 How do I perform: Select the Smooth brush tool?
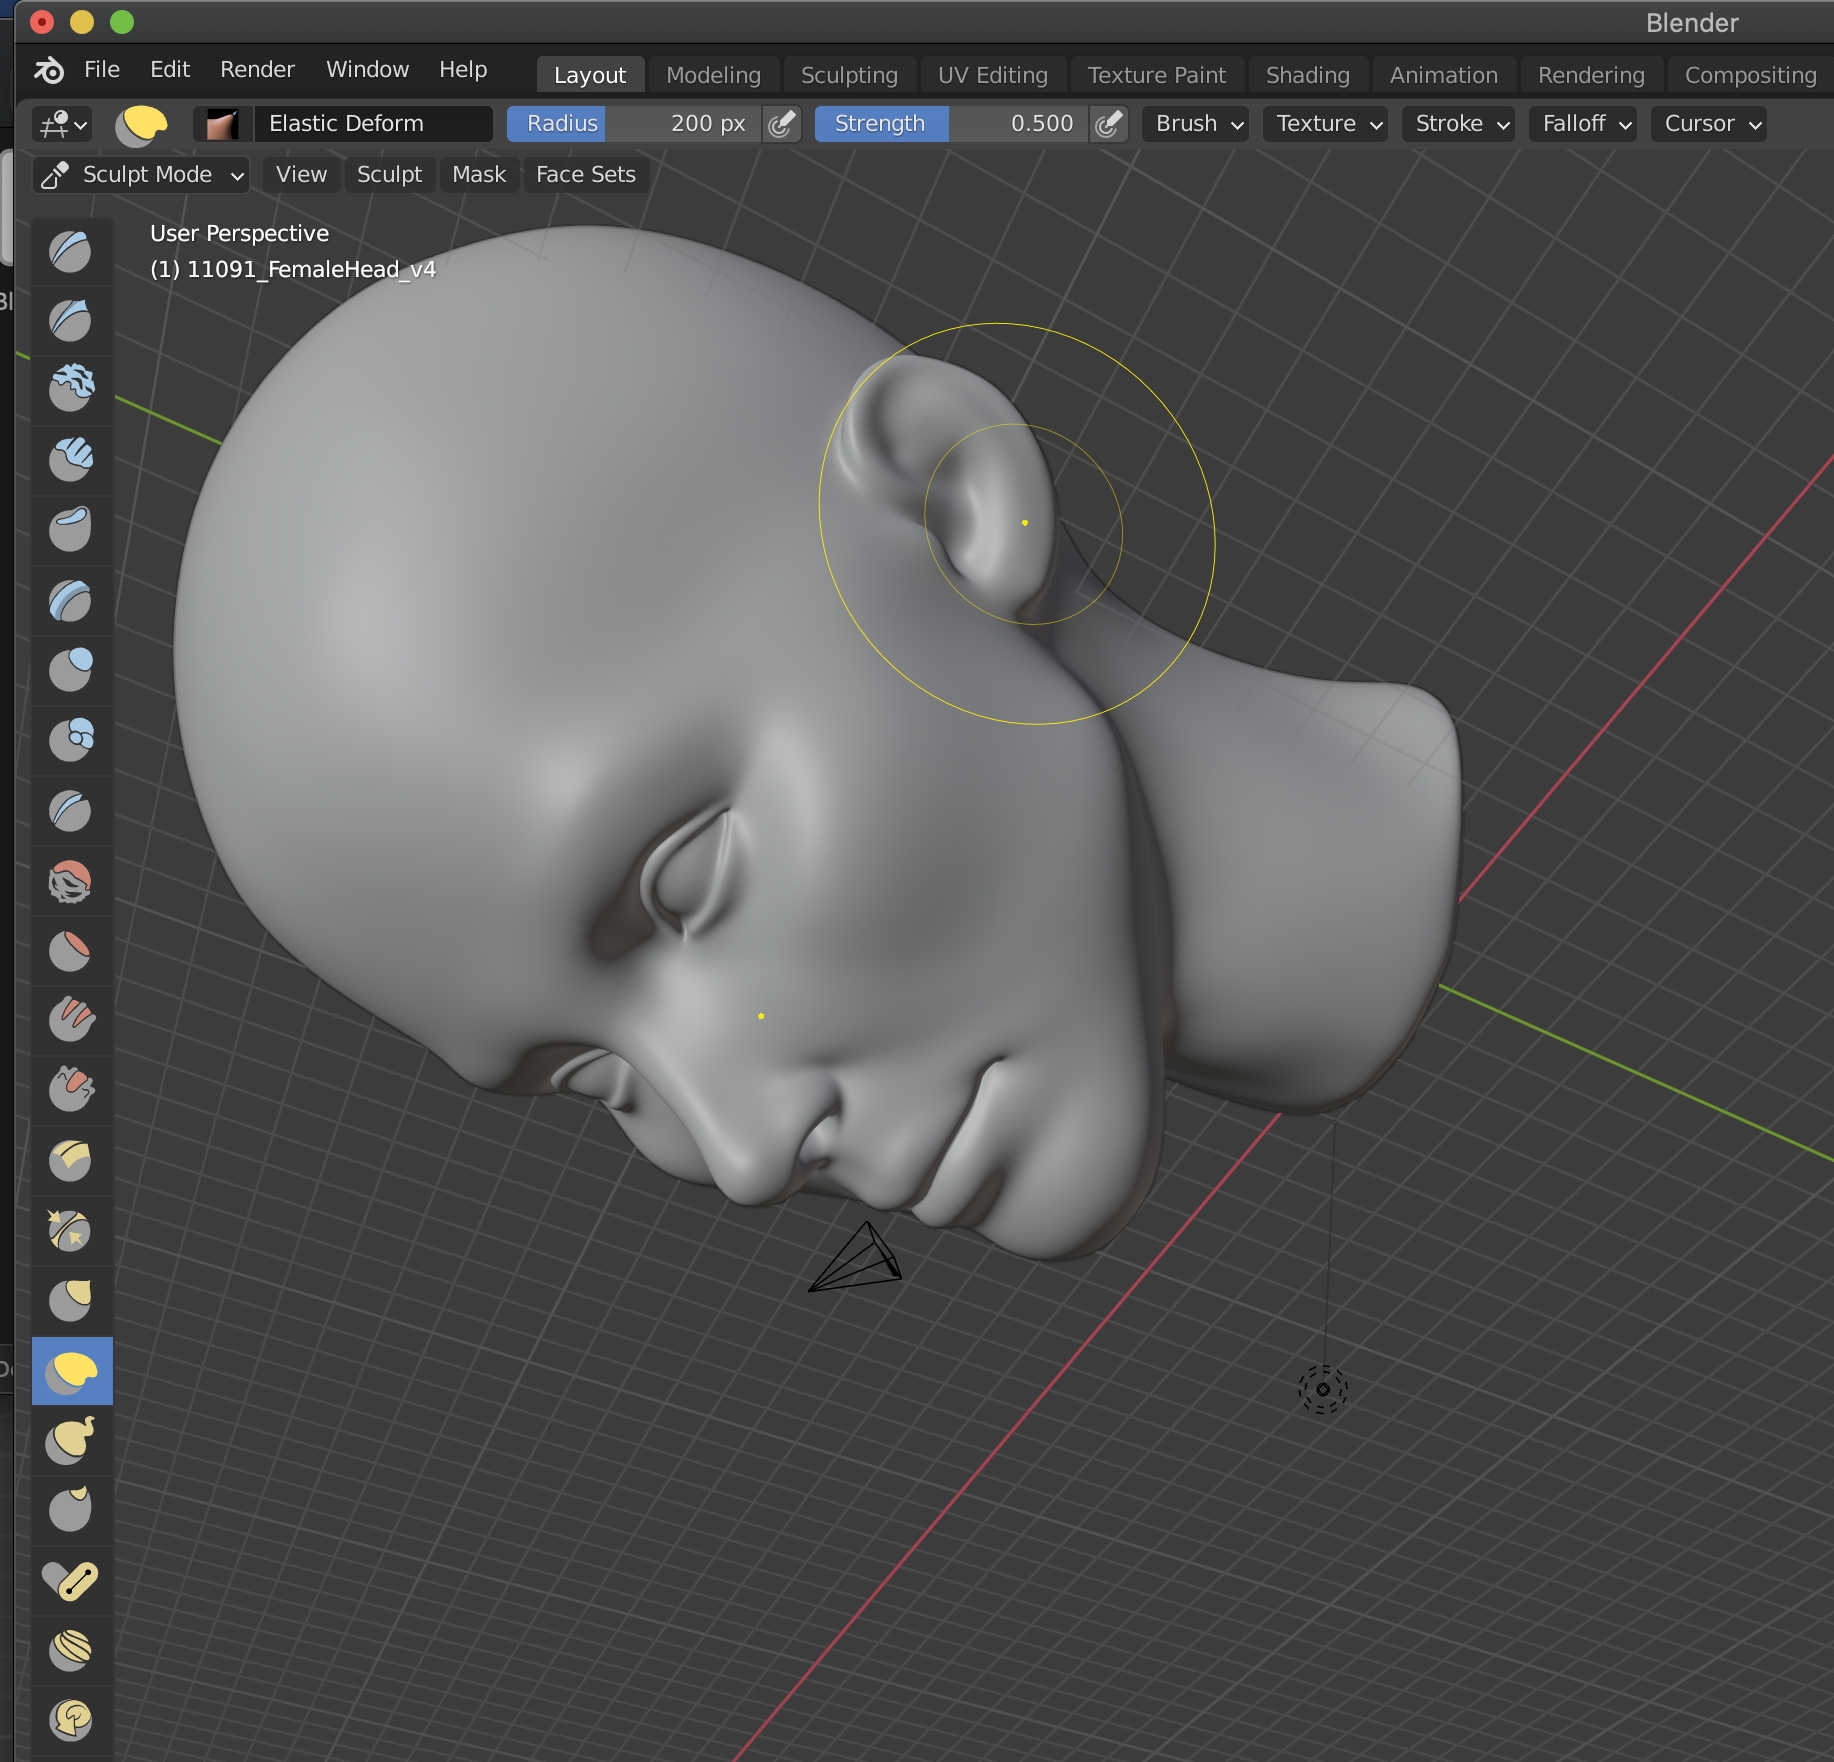(x=71, y=881)
